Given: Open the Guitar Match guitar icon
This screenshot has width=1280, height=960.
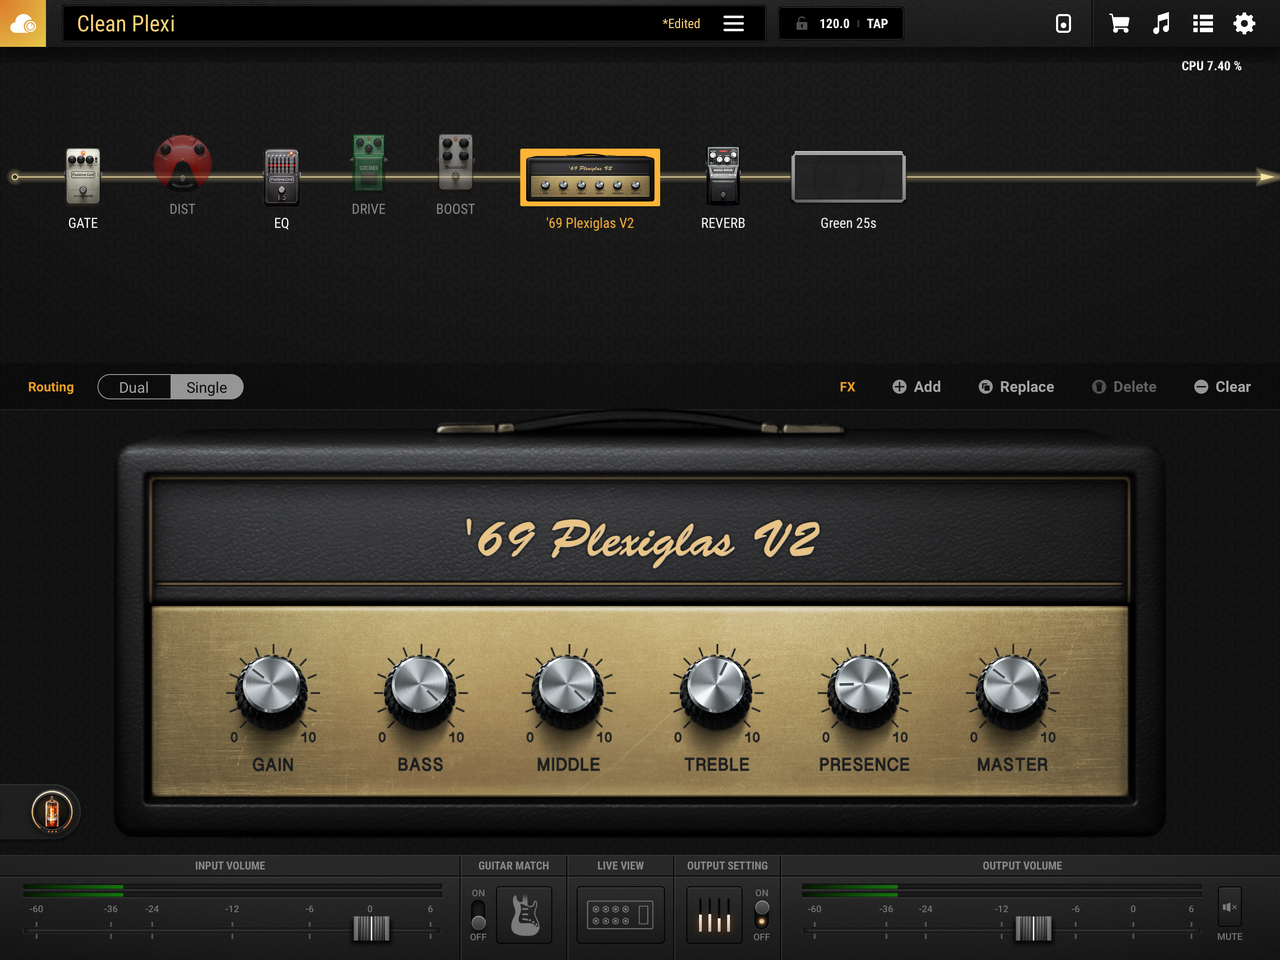Looking at the screenshot, I should (525, 915).
